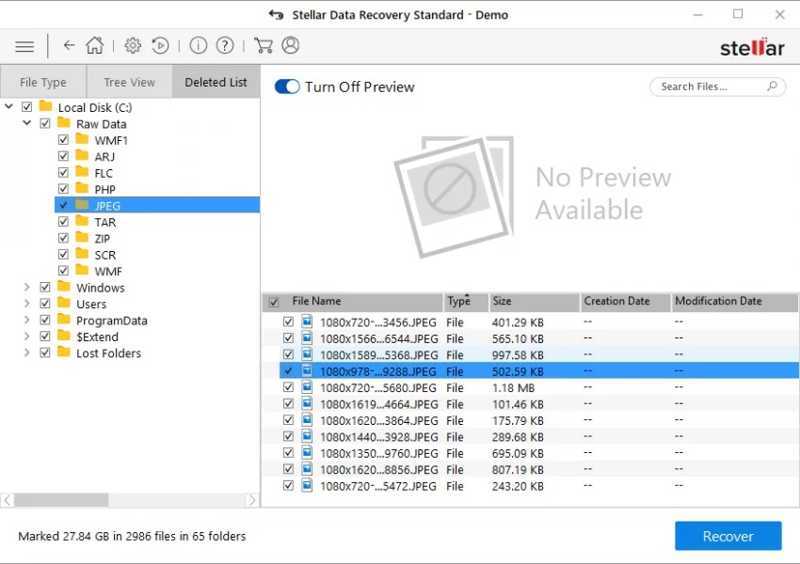800x564 pixels.
Task: Click the Search Files input field
Action: pyautogui.click(x=708, y=87)
